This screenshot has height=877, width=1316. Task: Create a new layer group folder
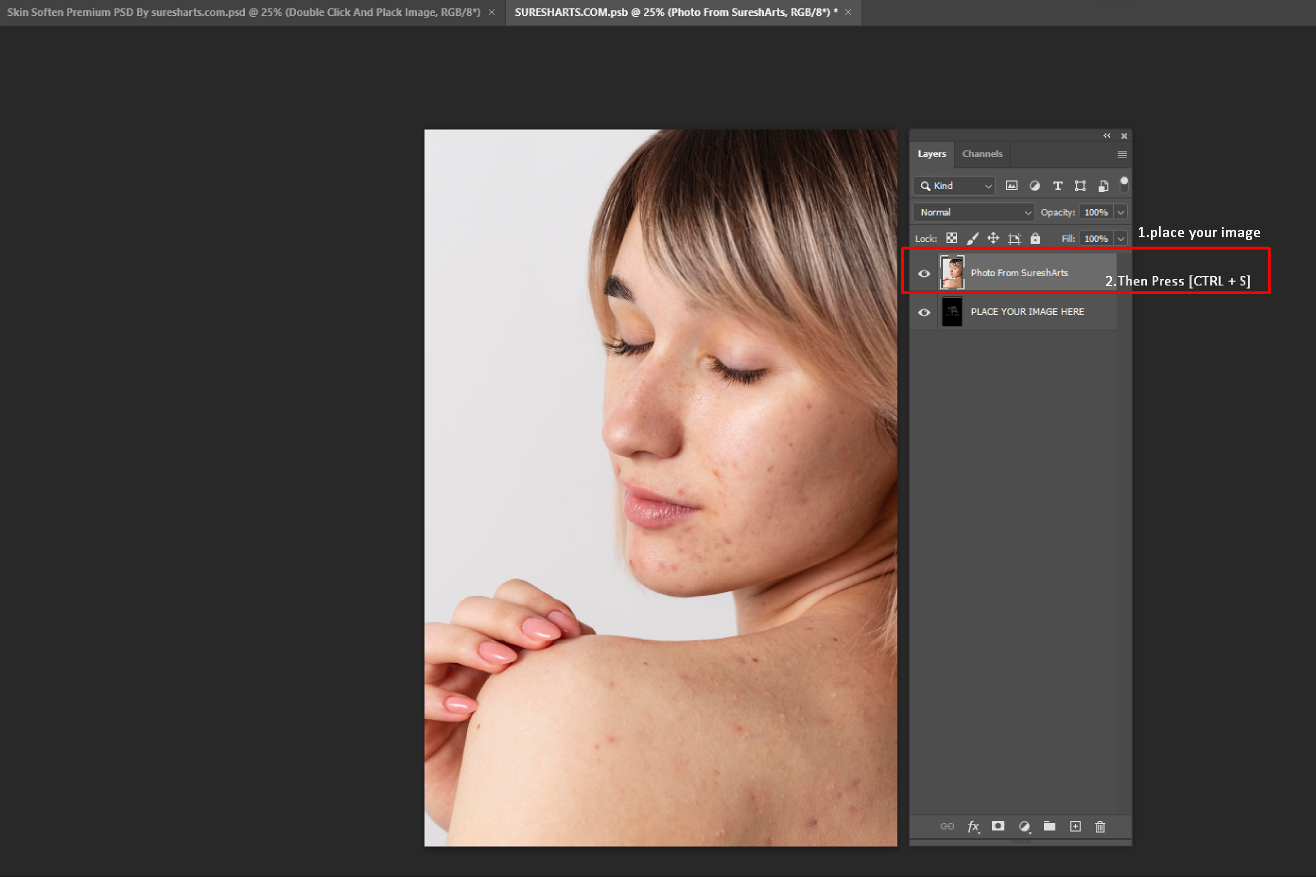click(1049, 826)
